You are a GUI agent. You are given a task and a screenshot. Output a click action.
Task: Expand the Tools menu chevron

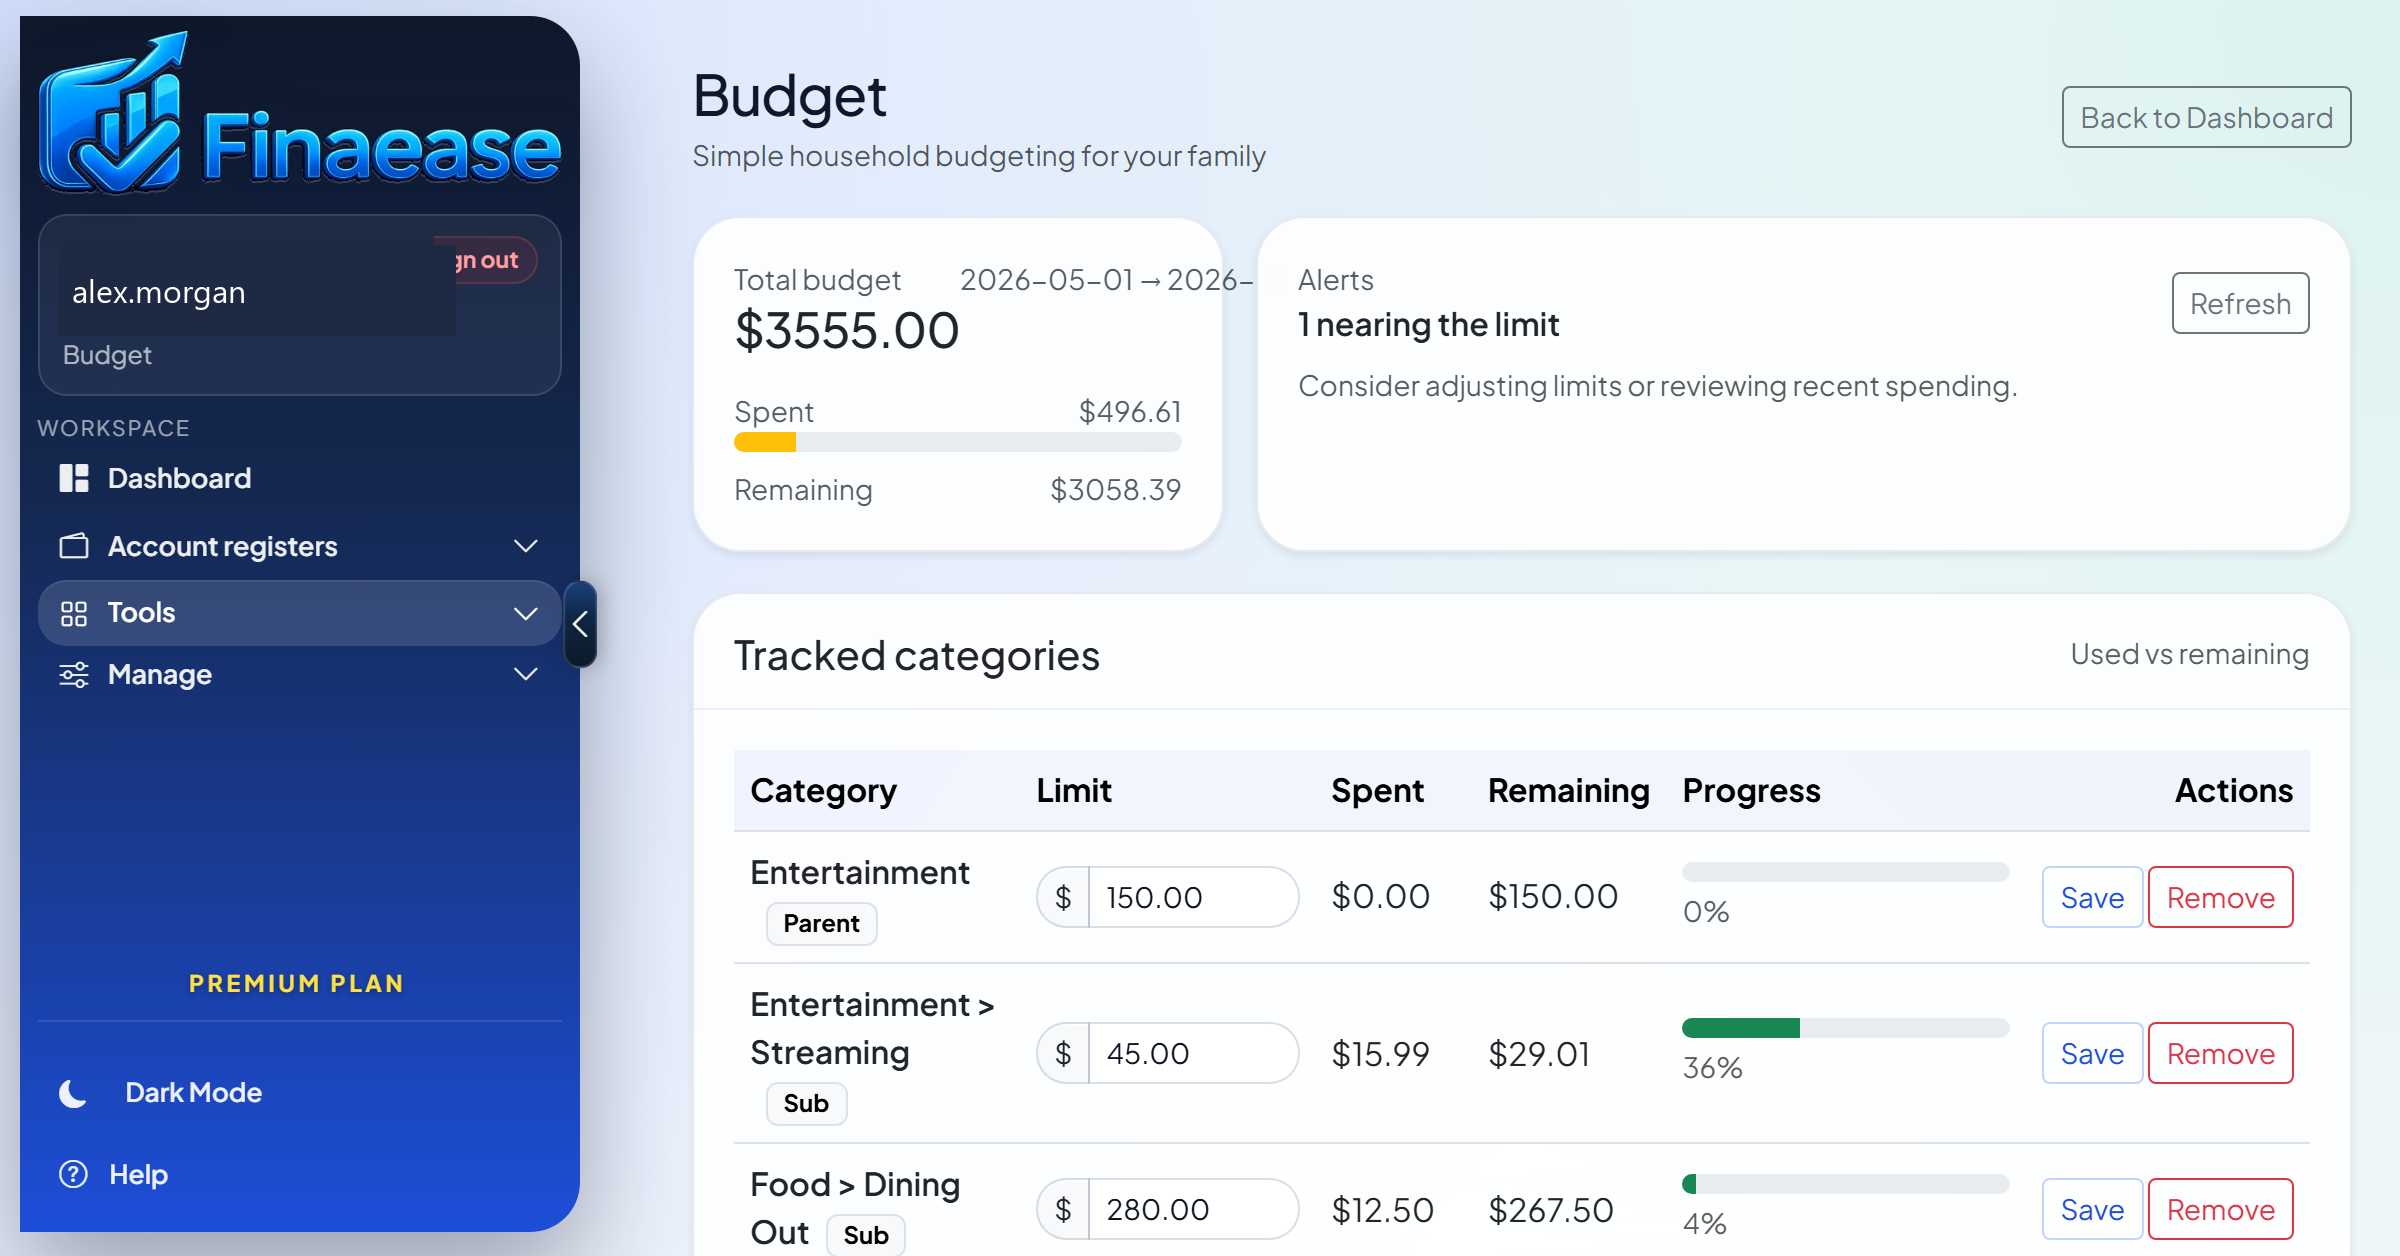(x=526, y=613)
